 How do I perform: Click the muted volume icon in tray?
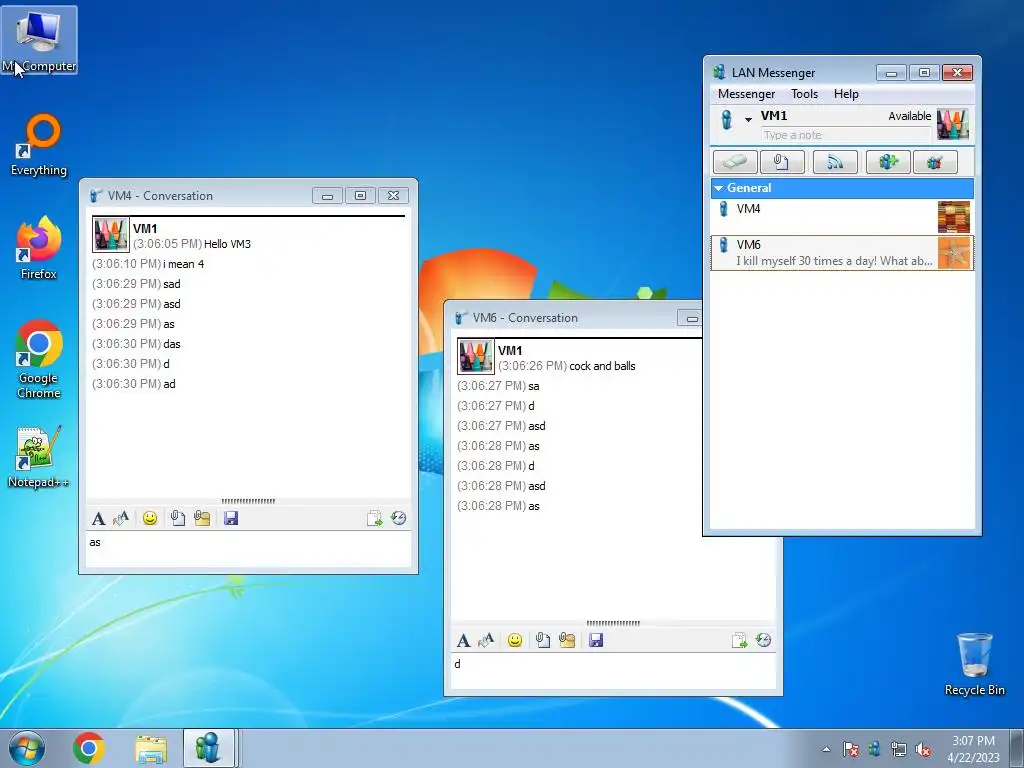(x=923, y=750)
